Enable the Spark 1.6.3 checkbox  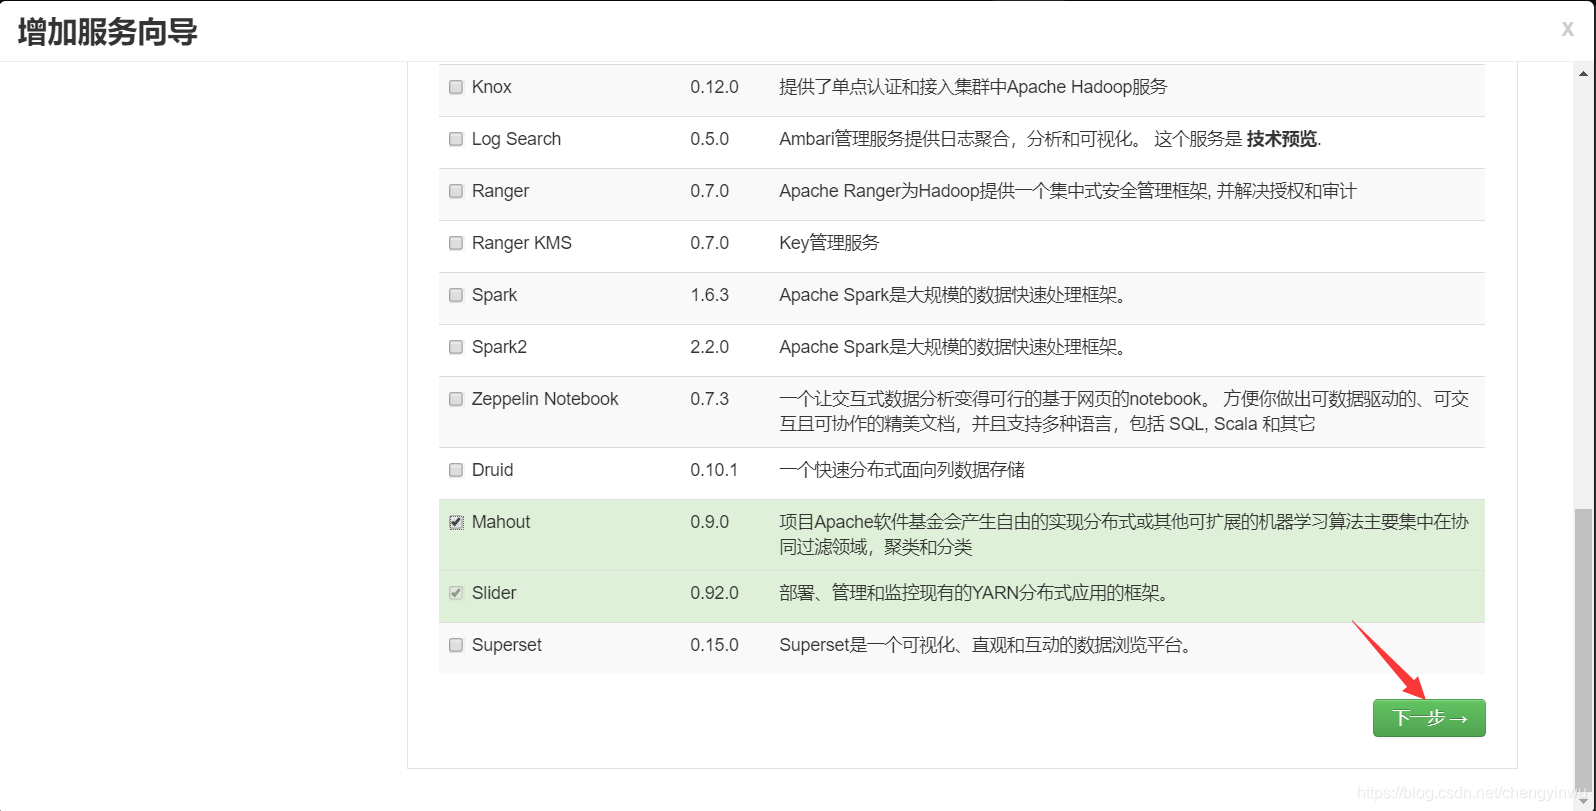[x=456, y=295]
